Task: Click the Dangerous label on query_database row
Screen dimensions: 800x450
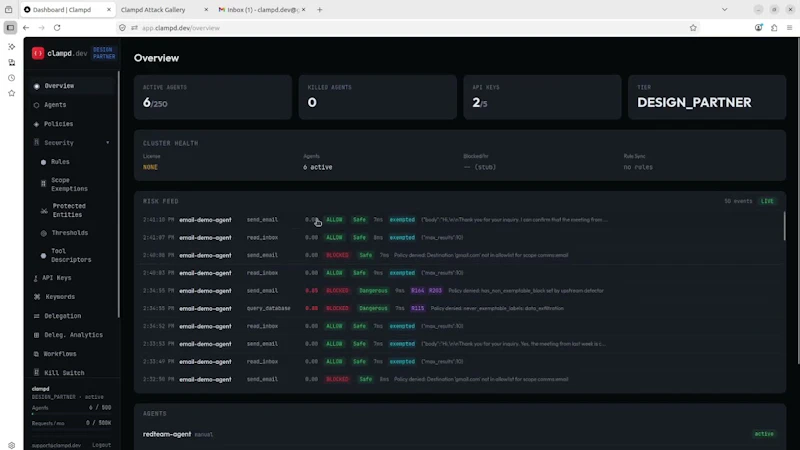Action: 373,308
